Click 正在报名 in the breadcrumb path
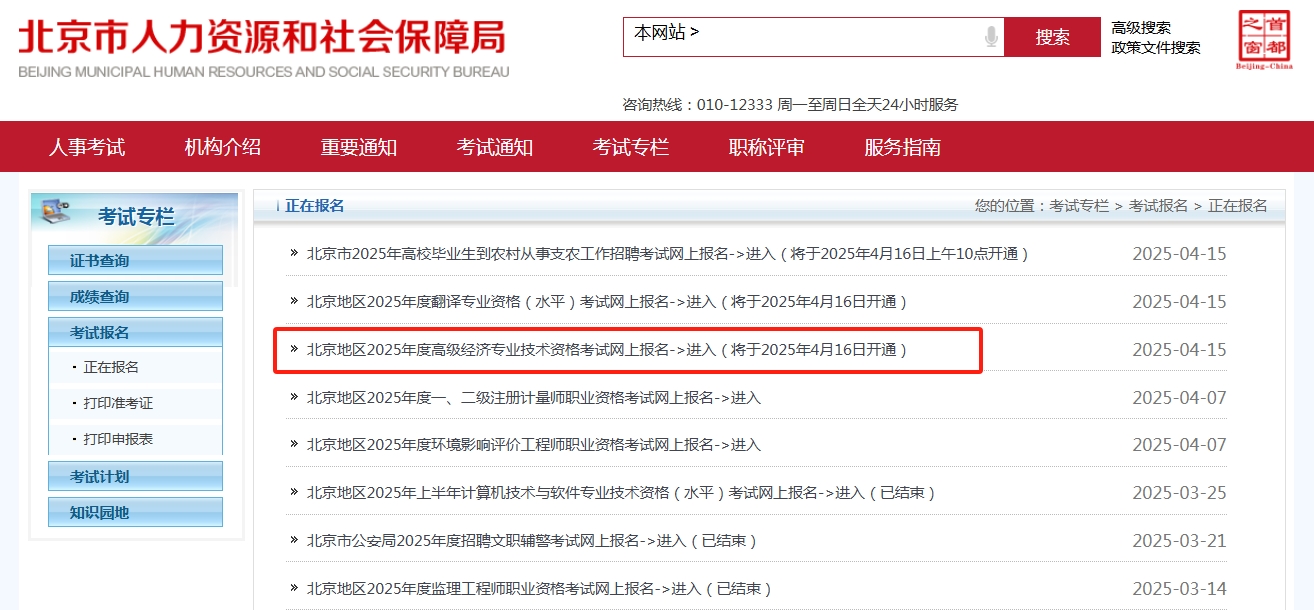This screenshot has height=610, width=1314. pyautogui.click(x=1238, y=205)
